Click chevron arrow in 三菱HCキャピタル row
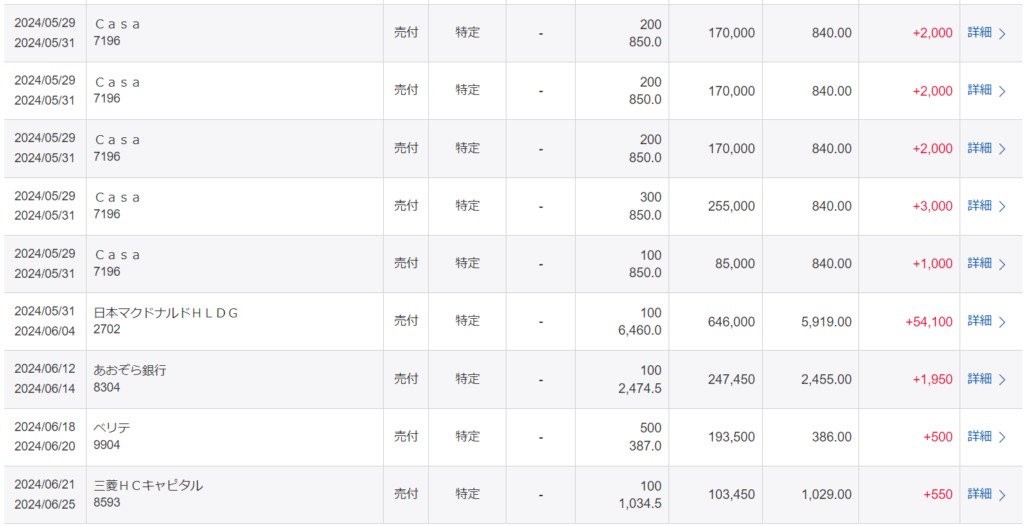Screen dimensions: 1024x526 1002,495
